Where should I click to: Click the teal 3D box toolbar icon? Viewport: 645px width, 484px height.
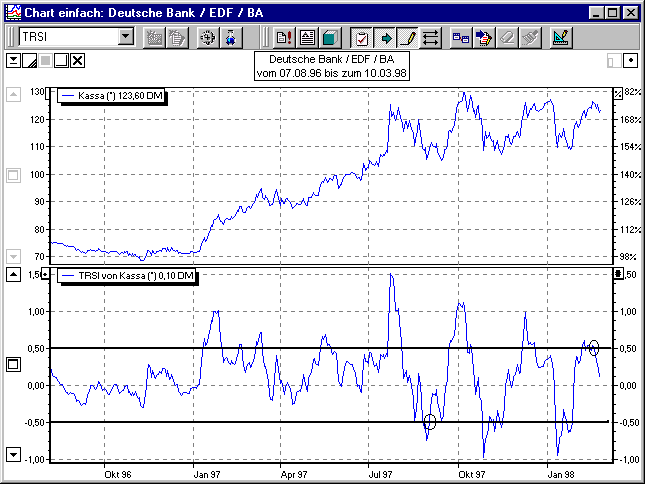coord(330,37)
